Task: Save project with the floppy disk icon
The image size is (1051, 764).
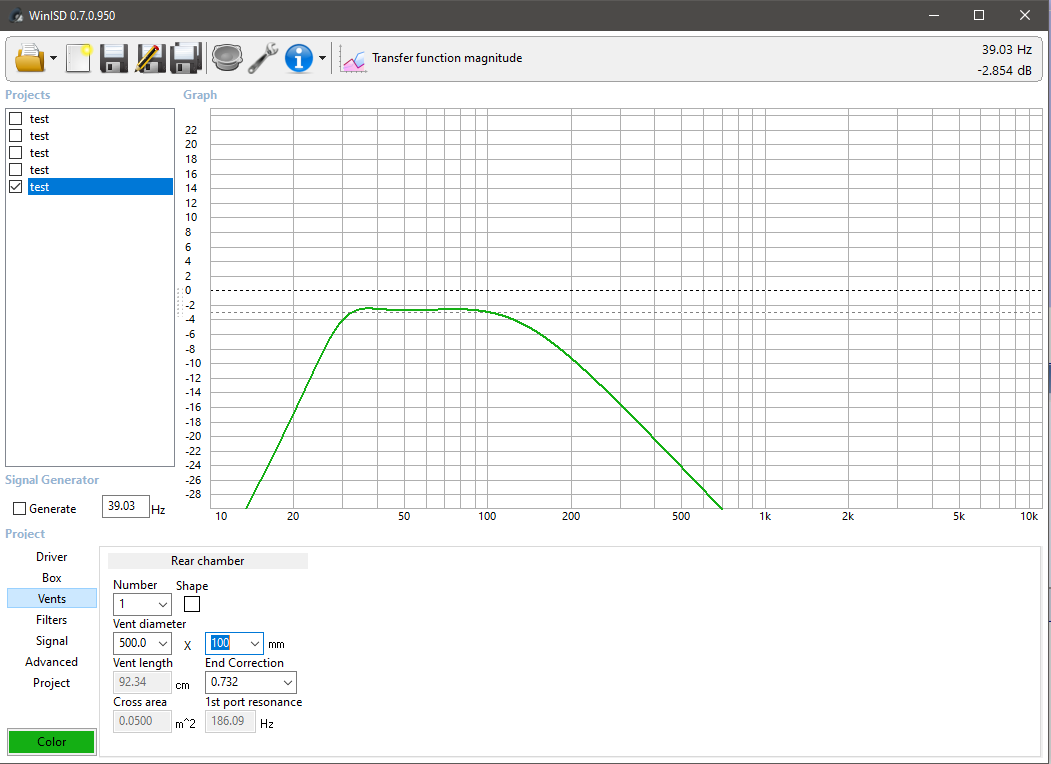Action: pyautogui.click(x=114, y=58)
